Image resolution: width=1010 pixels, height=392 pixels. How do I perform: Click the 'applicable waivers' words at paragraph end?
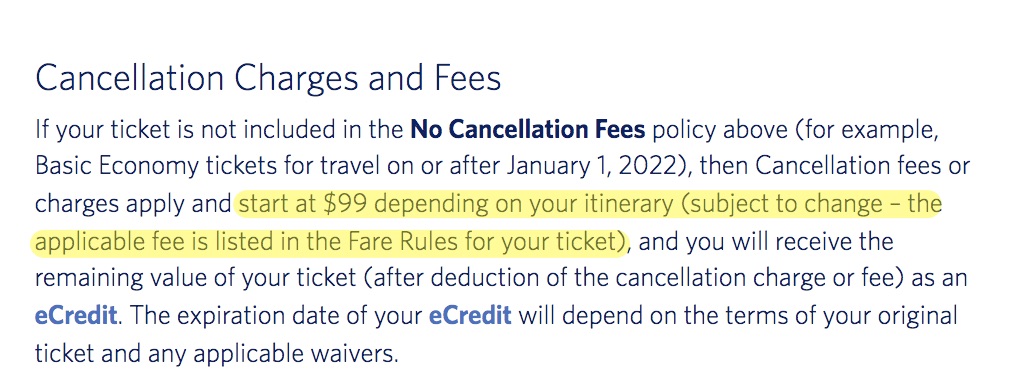coord(295,353)
